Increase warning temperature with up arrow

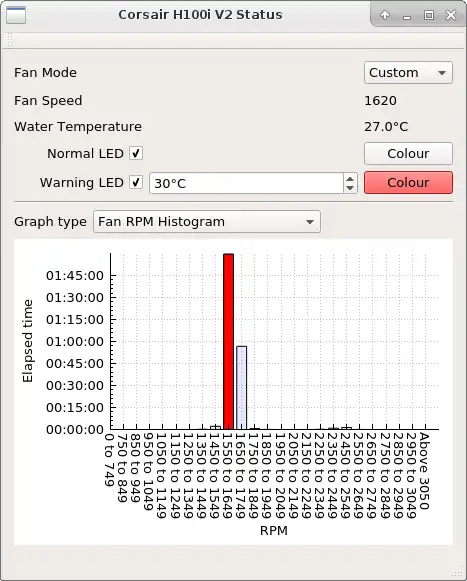pos(350,179)
